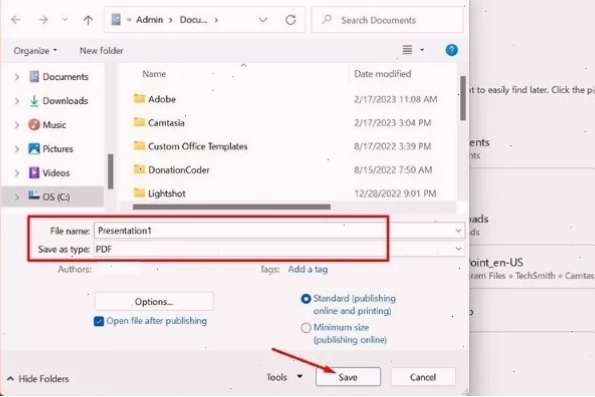This screenshot has height=397, width=595.
Task: Change view layout icon
Action: (407, 50)
